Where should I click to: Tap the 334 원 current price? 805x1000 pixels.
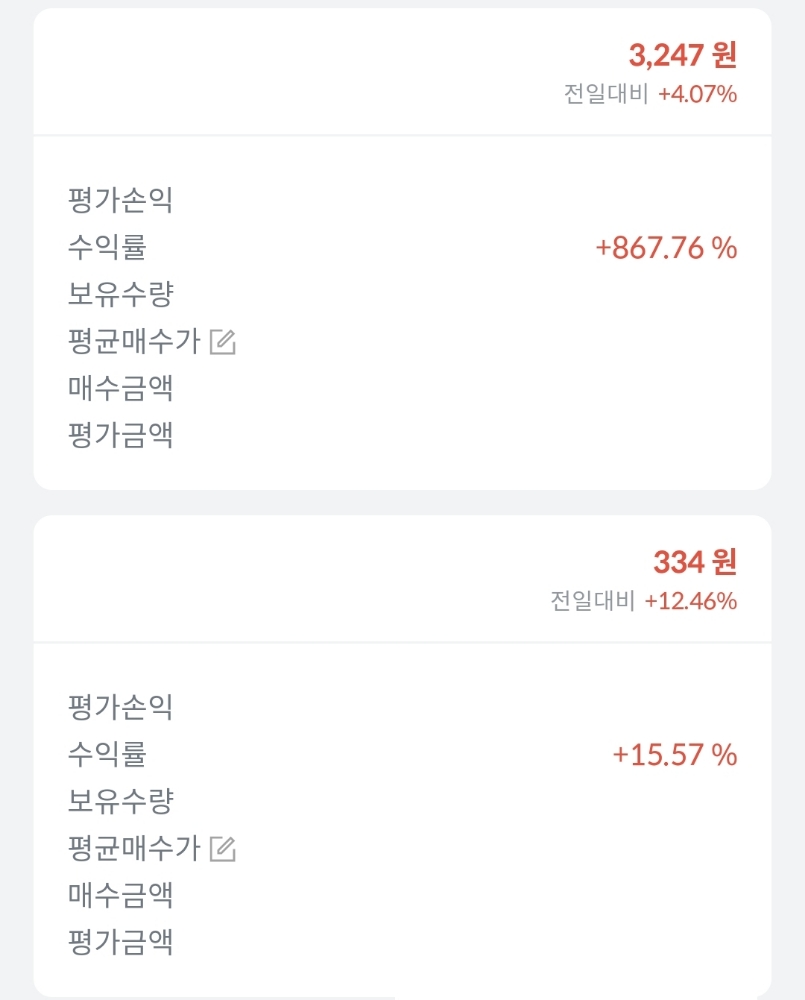[695, 562]
